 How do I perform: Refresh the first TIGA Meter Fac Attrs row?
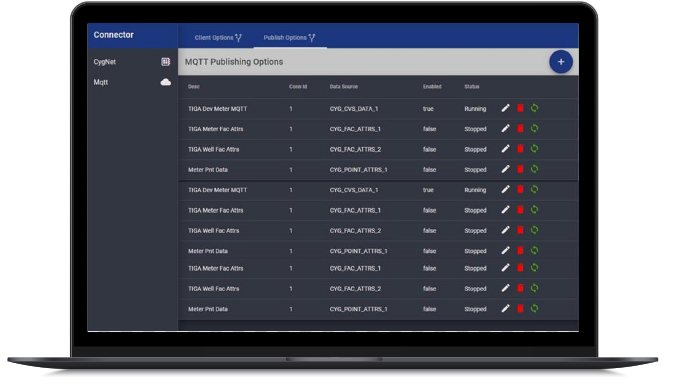click(534, 129)
